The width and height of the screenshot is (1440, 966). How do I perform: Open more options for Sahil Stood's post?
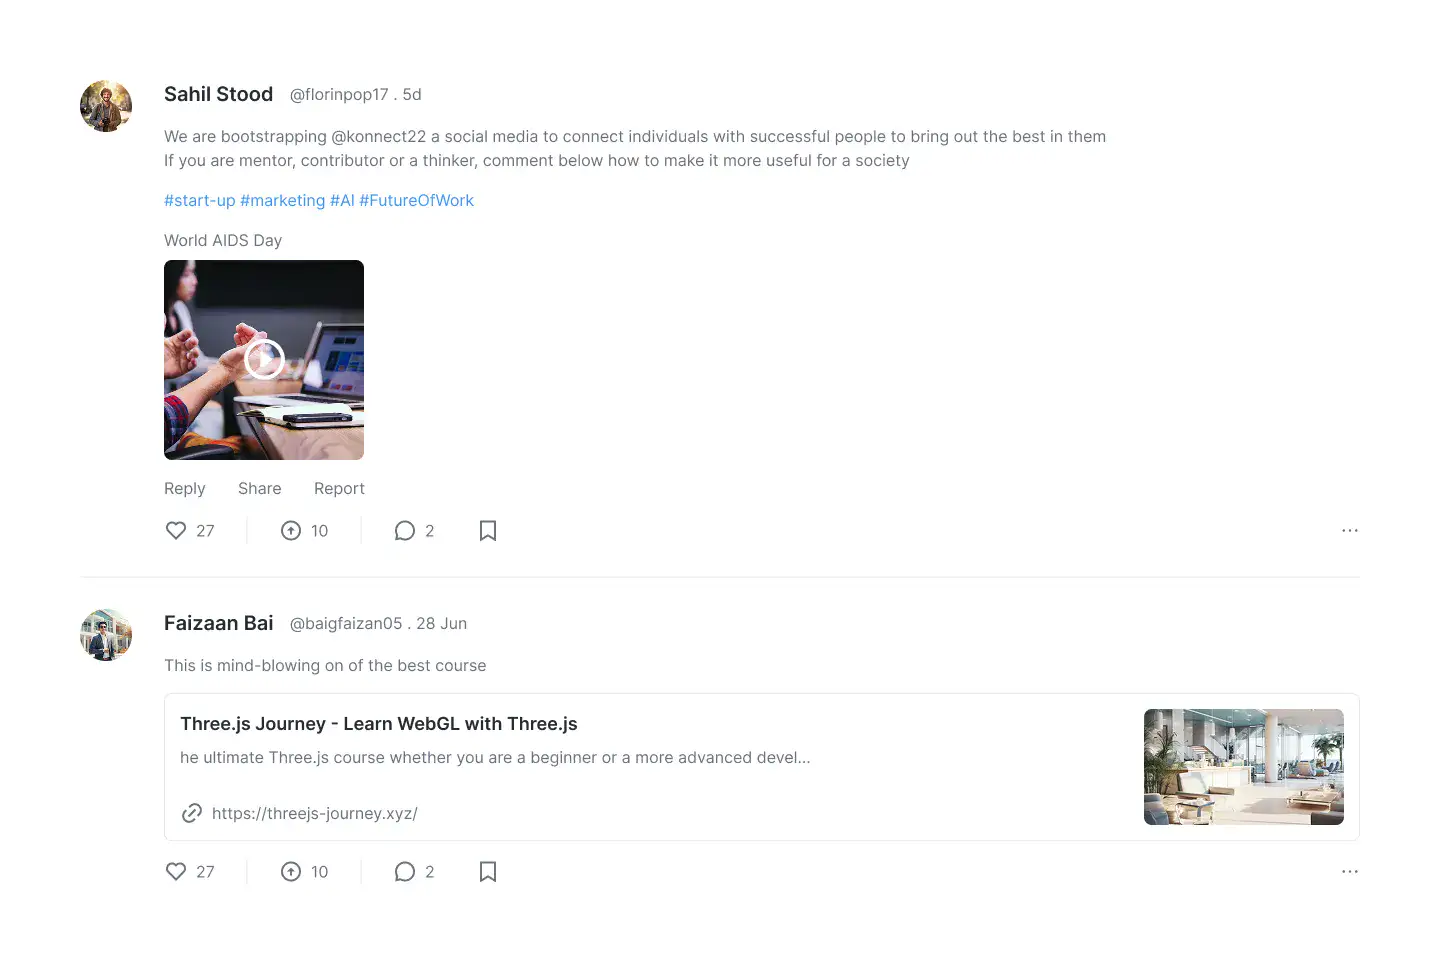pyautogui.click(x=1350, y=531)
